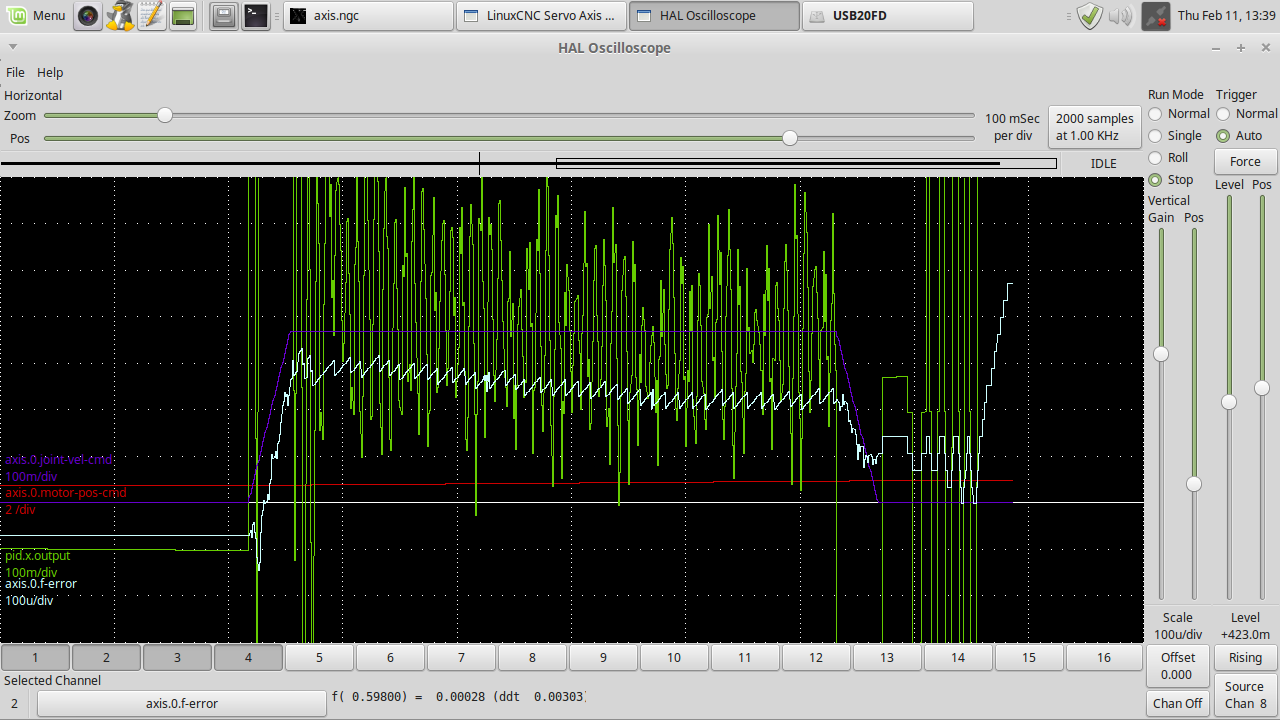Click the green window launcher icon
Image resolution: width=1280 pixels, height=720 pixels.
tap(182, 16)
